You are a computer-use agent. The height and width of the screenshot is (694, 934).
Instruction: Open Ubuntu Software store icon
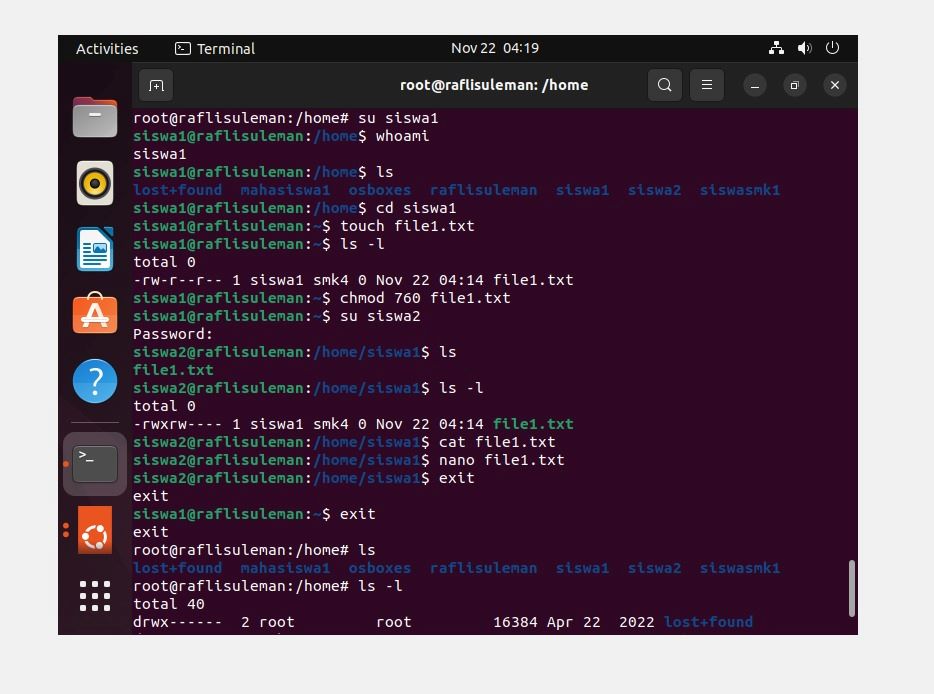[x=95, y=313]
